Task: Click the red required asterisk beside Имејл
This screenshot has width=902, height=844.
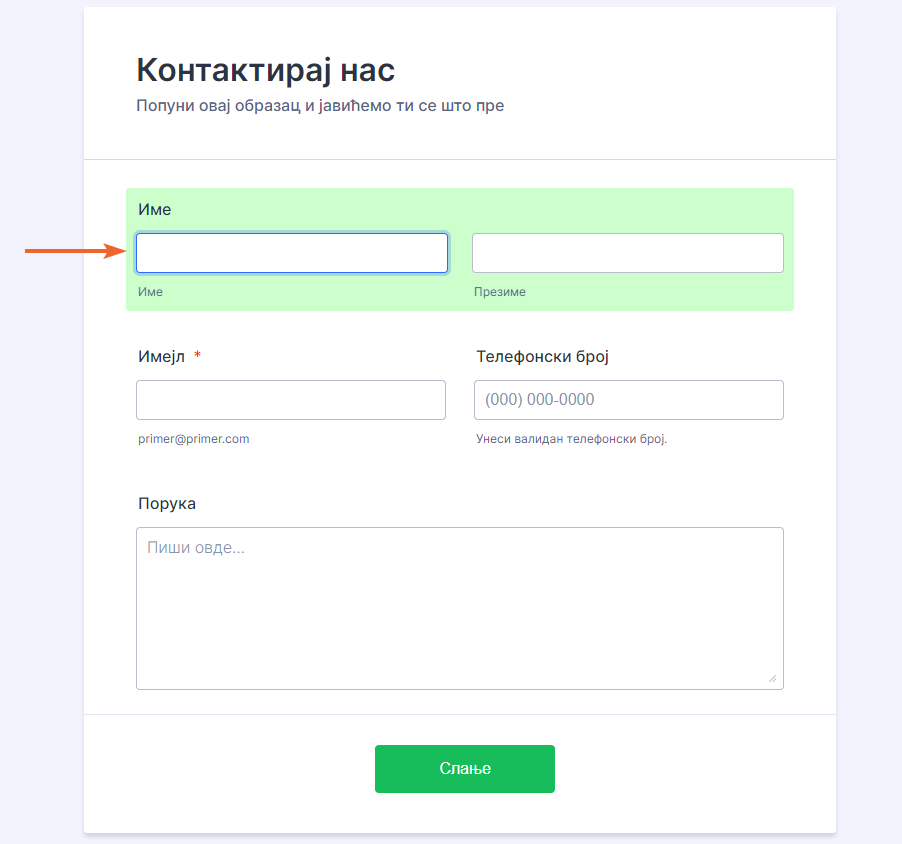Action: point(198,357)
